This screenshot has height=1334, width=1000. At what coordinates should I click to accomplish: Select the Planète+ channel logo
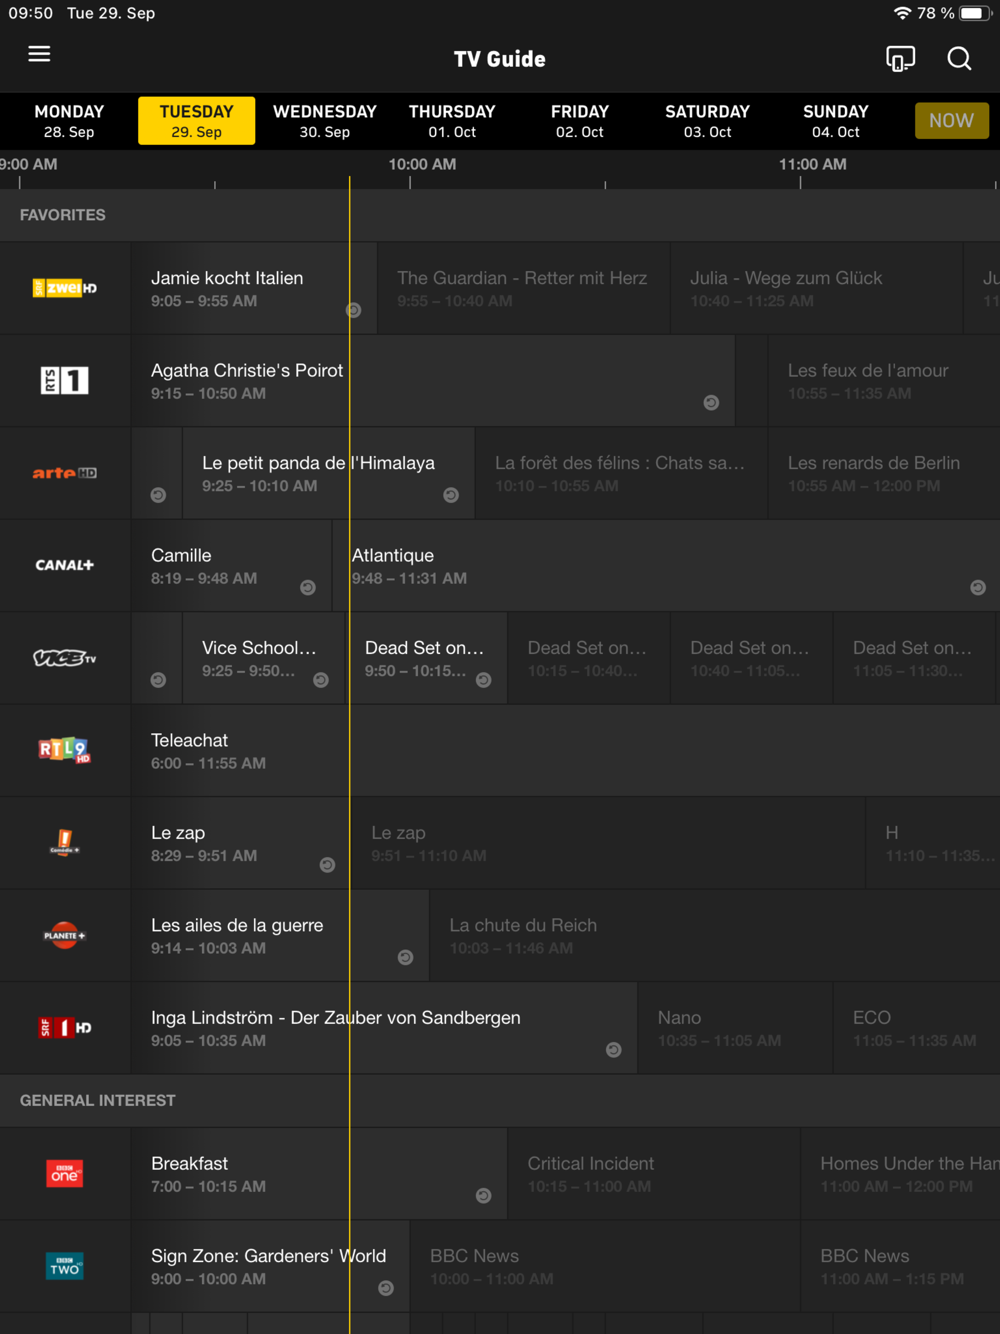tap(65, 935)
